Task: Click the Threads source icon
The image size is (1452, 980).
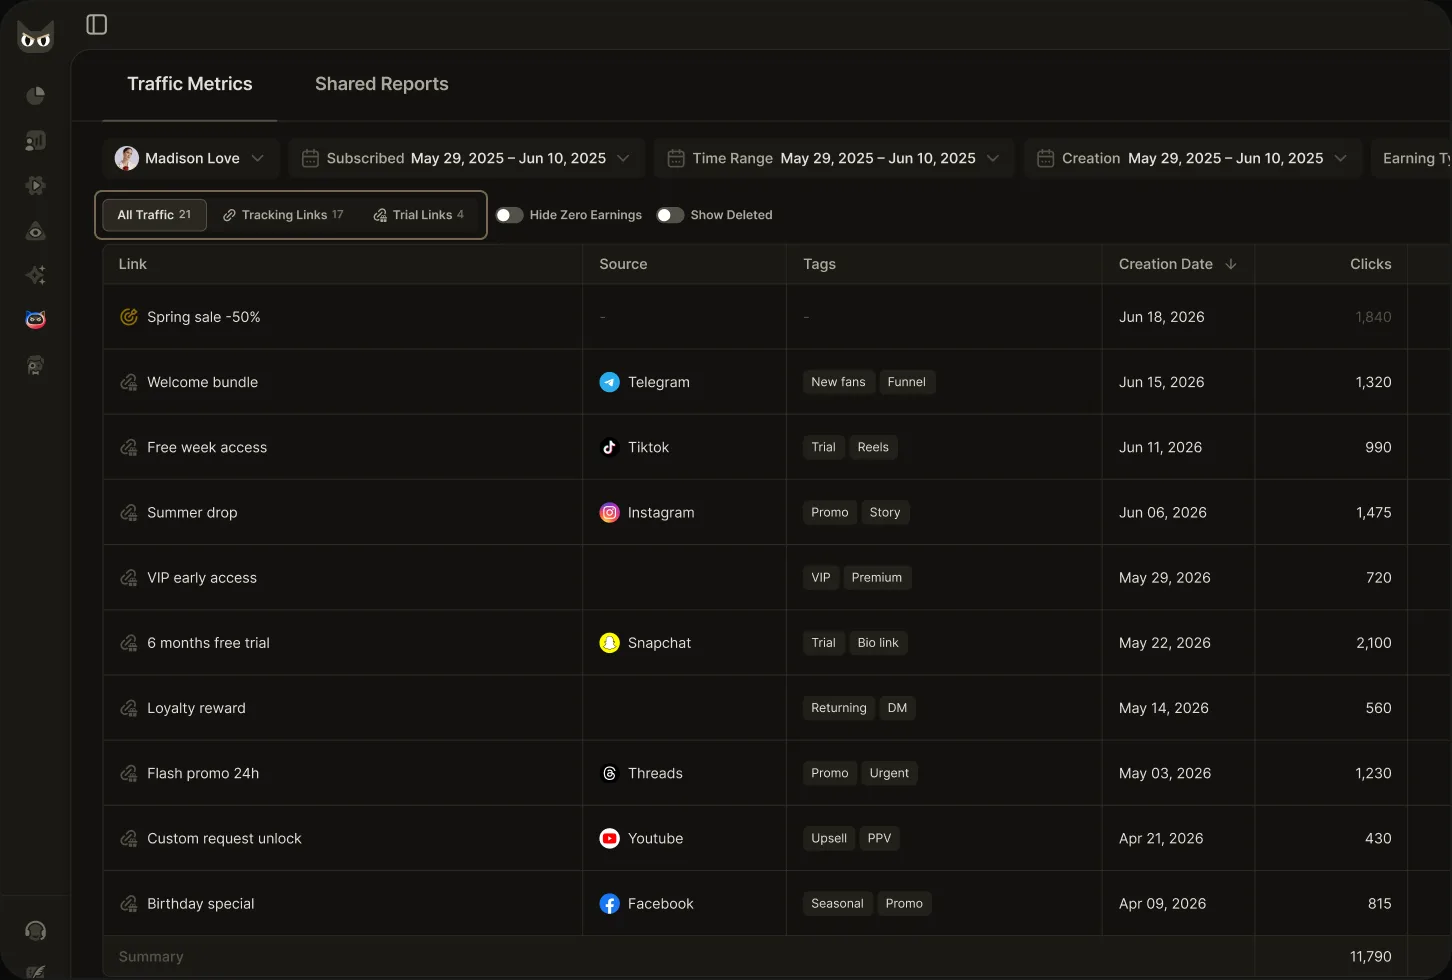Action: (609, 773)
